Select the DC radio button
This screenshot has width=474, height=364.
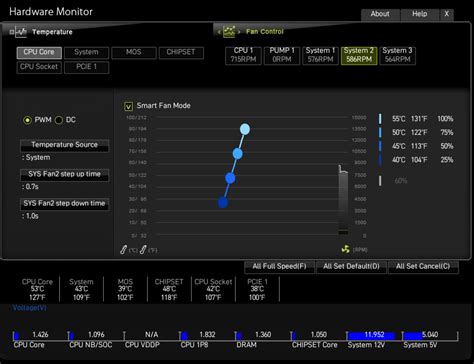(x=59, y=120)
